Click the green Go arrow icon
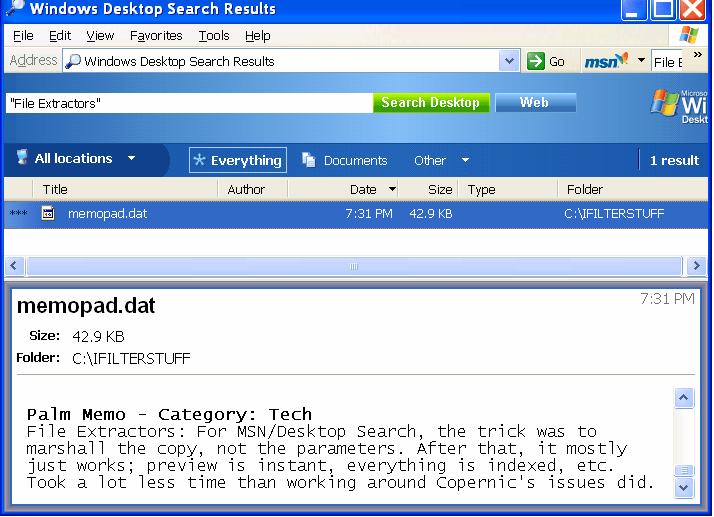The height and width of the screenshot is (517, 714). (x=536, y=61)
